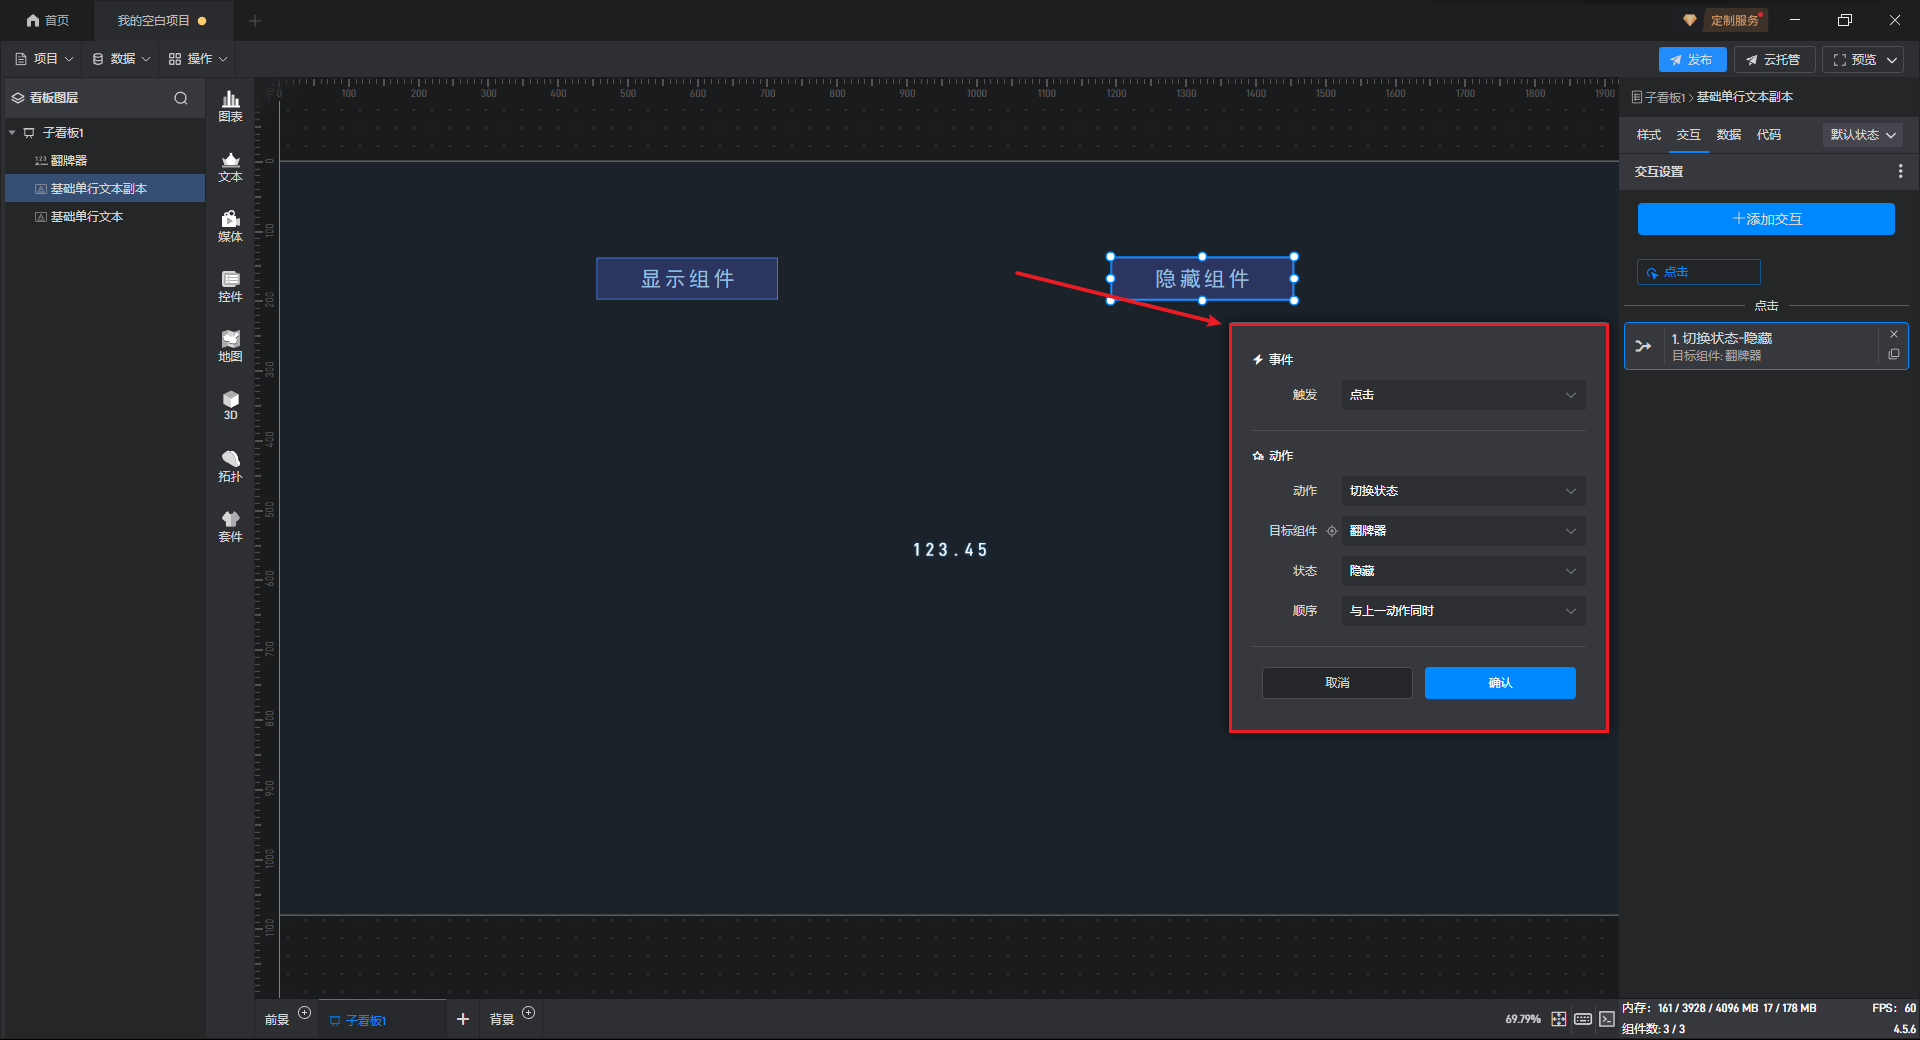This screenshot has height=1040, width=1920.
Task: Click the 添加交互 add interaction button
Action: coord(1765,219)
